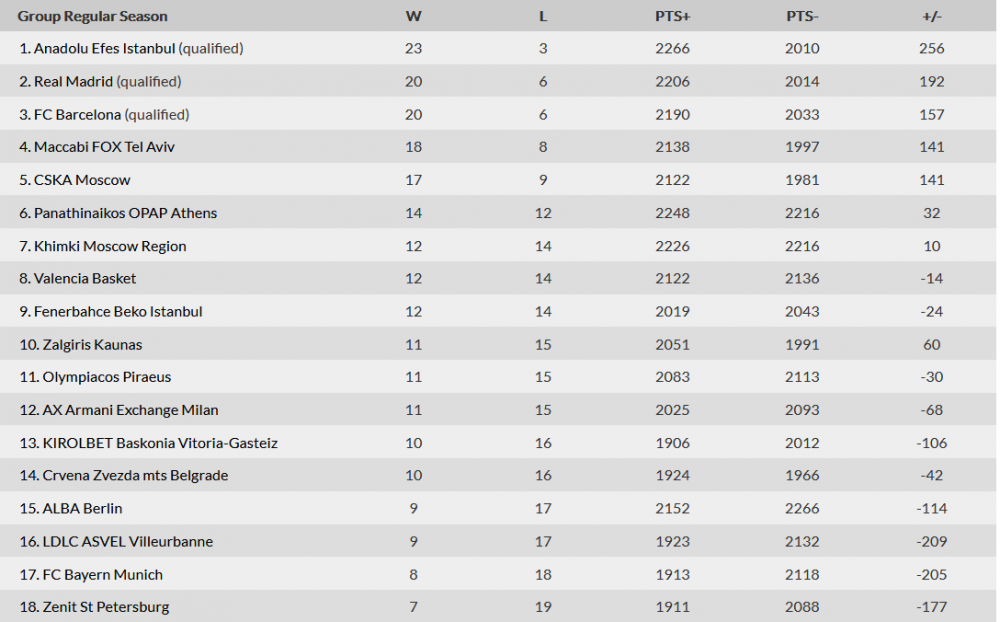The image size is (1000, 622).
Task: Open CSKA Moscow team entry
Action: (x=82, y=180)
